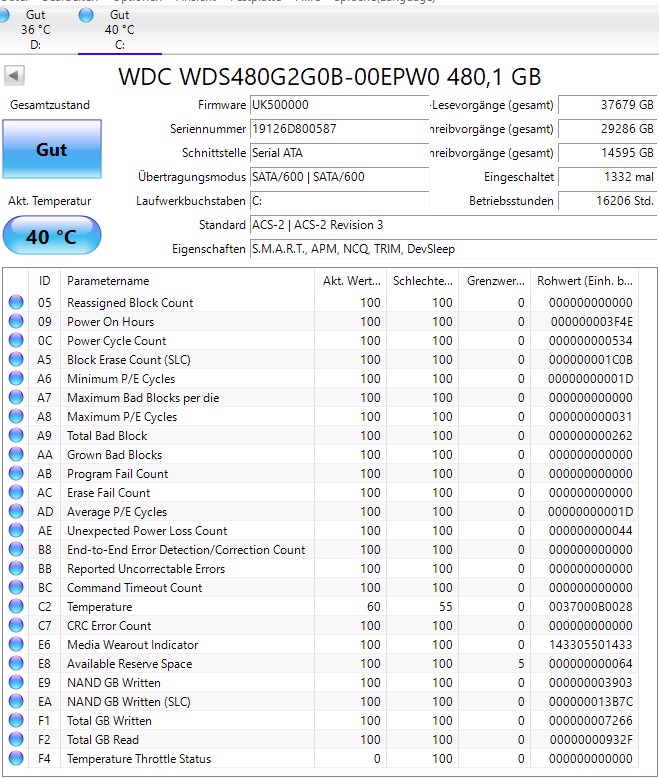Click the status orb for Reassigned Block Count

(x=16, y=302)
